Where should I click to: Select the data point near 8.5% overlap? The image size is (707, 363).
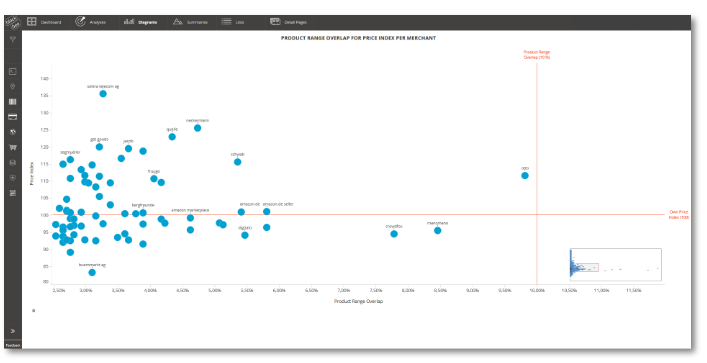pyautogui.click(x=437, y=230)
